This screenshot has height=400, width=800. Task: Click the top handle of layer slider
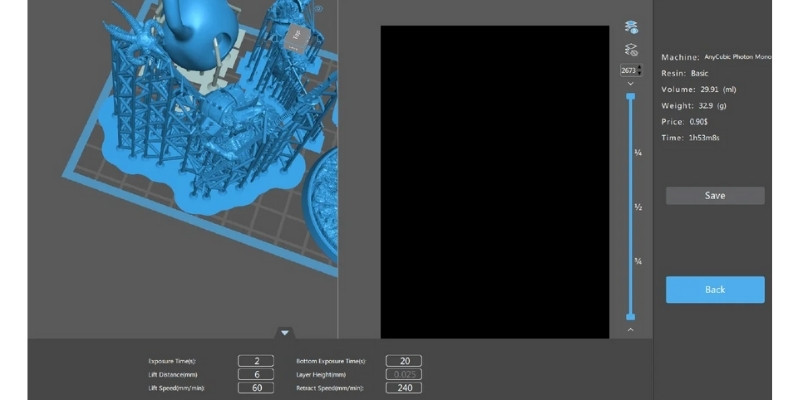(x=631, y=96)
